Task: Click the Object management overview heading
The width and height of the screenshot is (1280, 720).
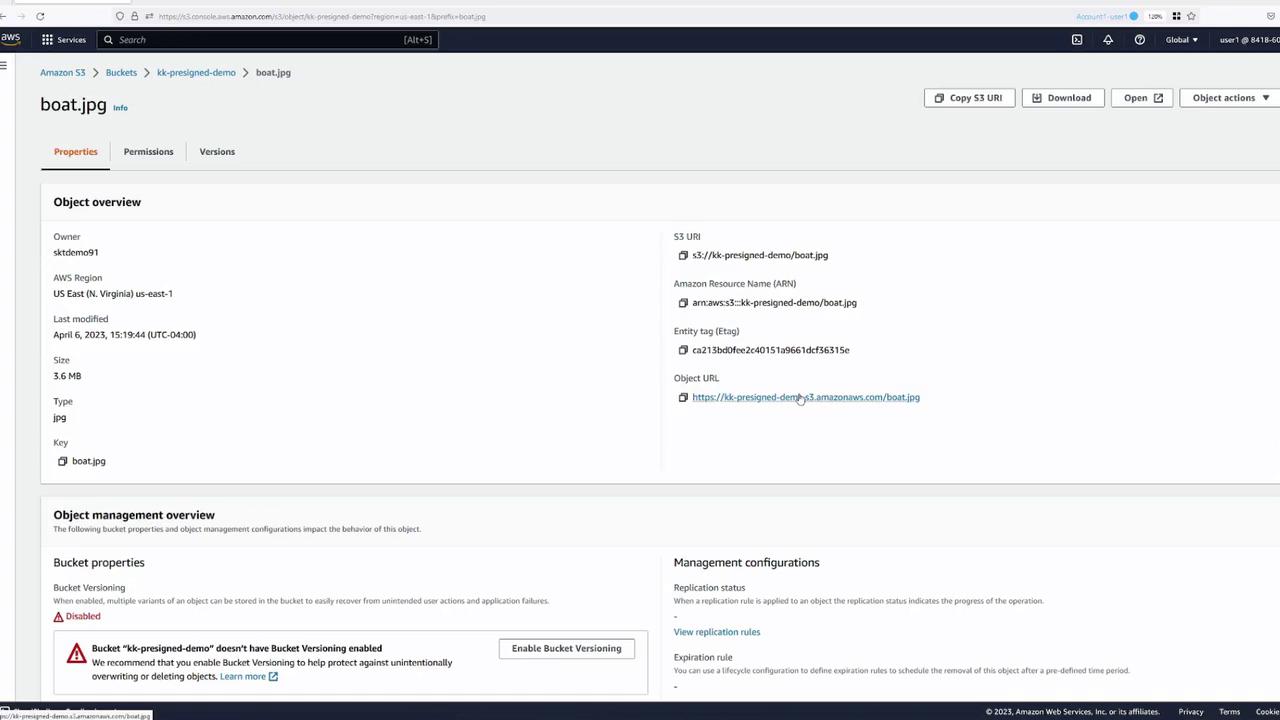Action: pyautogui.click(x=134, y=515)
